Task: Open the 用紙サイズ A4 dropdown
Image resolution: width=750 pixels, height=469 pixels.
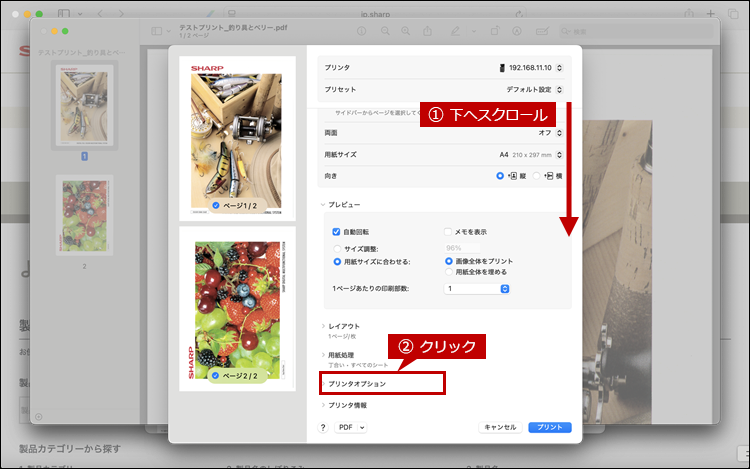Action: (x=534, y=155)
